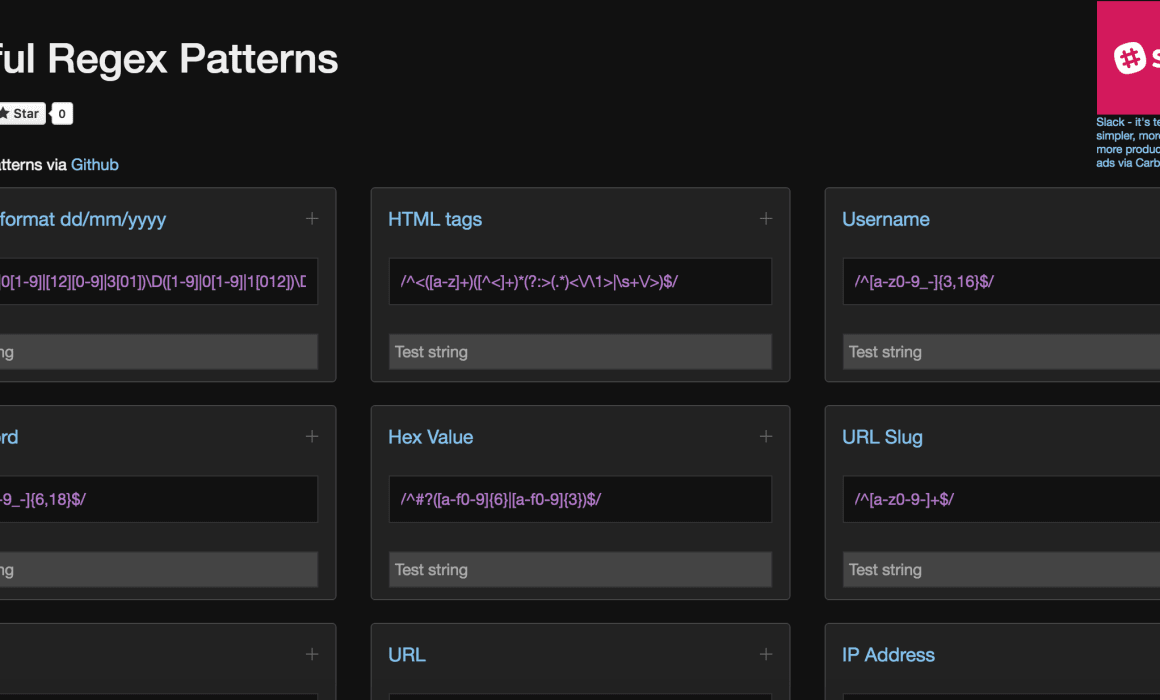Open the Username pattern title
The height and width of the screenshot is (700, 1160).
click(x=886, y=219)
